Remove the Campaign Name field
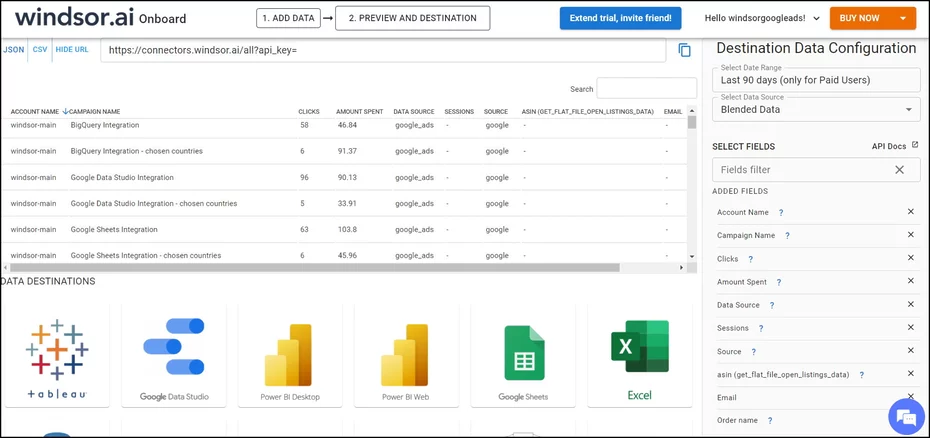Viewport: 930px width, 438px height. pyautogui.click(x=910, y=235)
